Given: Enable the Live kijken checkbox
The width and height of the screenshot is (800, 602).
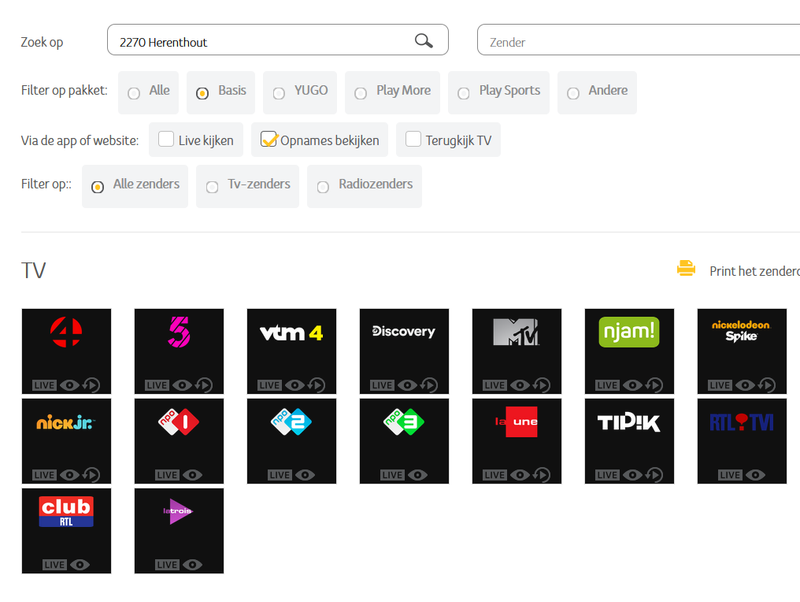Looking at the screenshot, I should point(166,140).
